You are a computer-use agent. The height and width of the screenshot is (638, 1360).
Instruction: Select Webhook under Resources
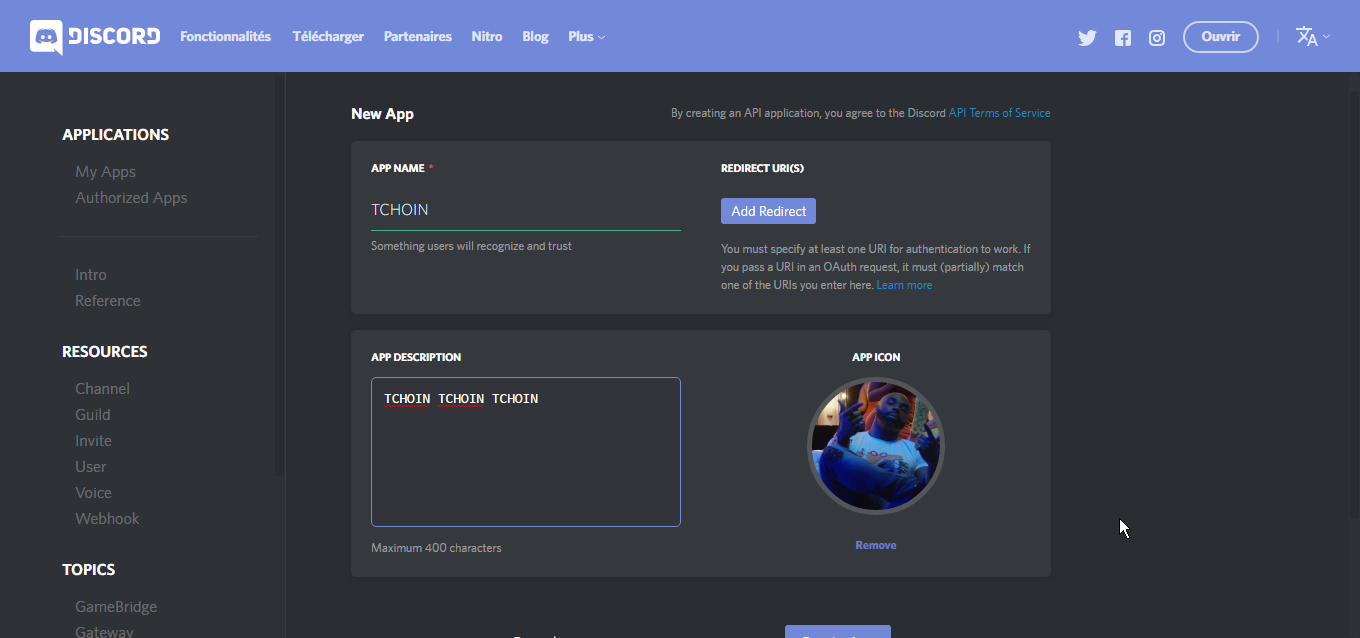coord(107,519)
